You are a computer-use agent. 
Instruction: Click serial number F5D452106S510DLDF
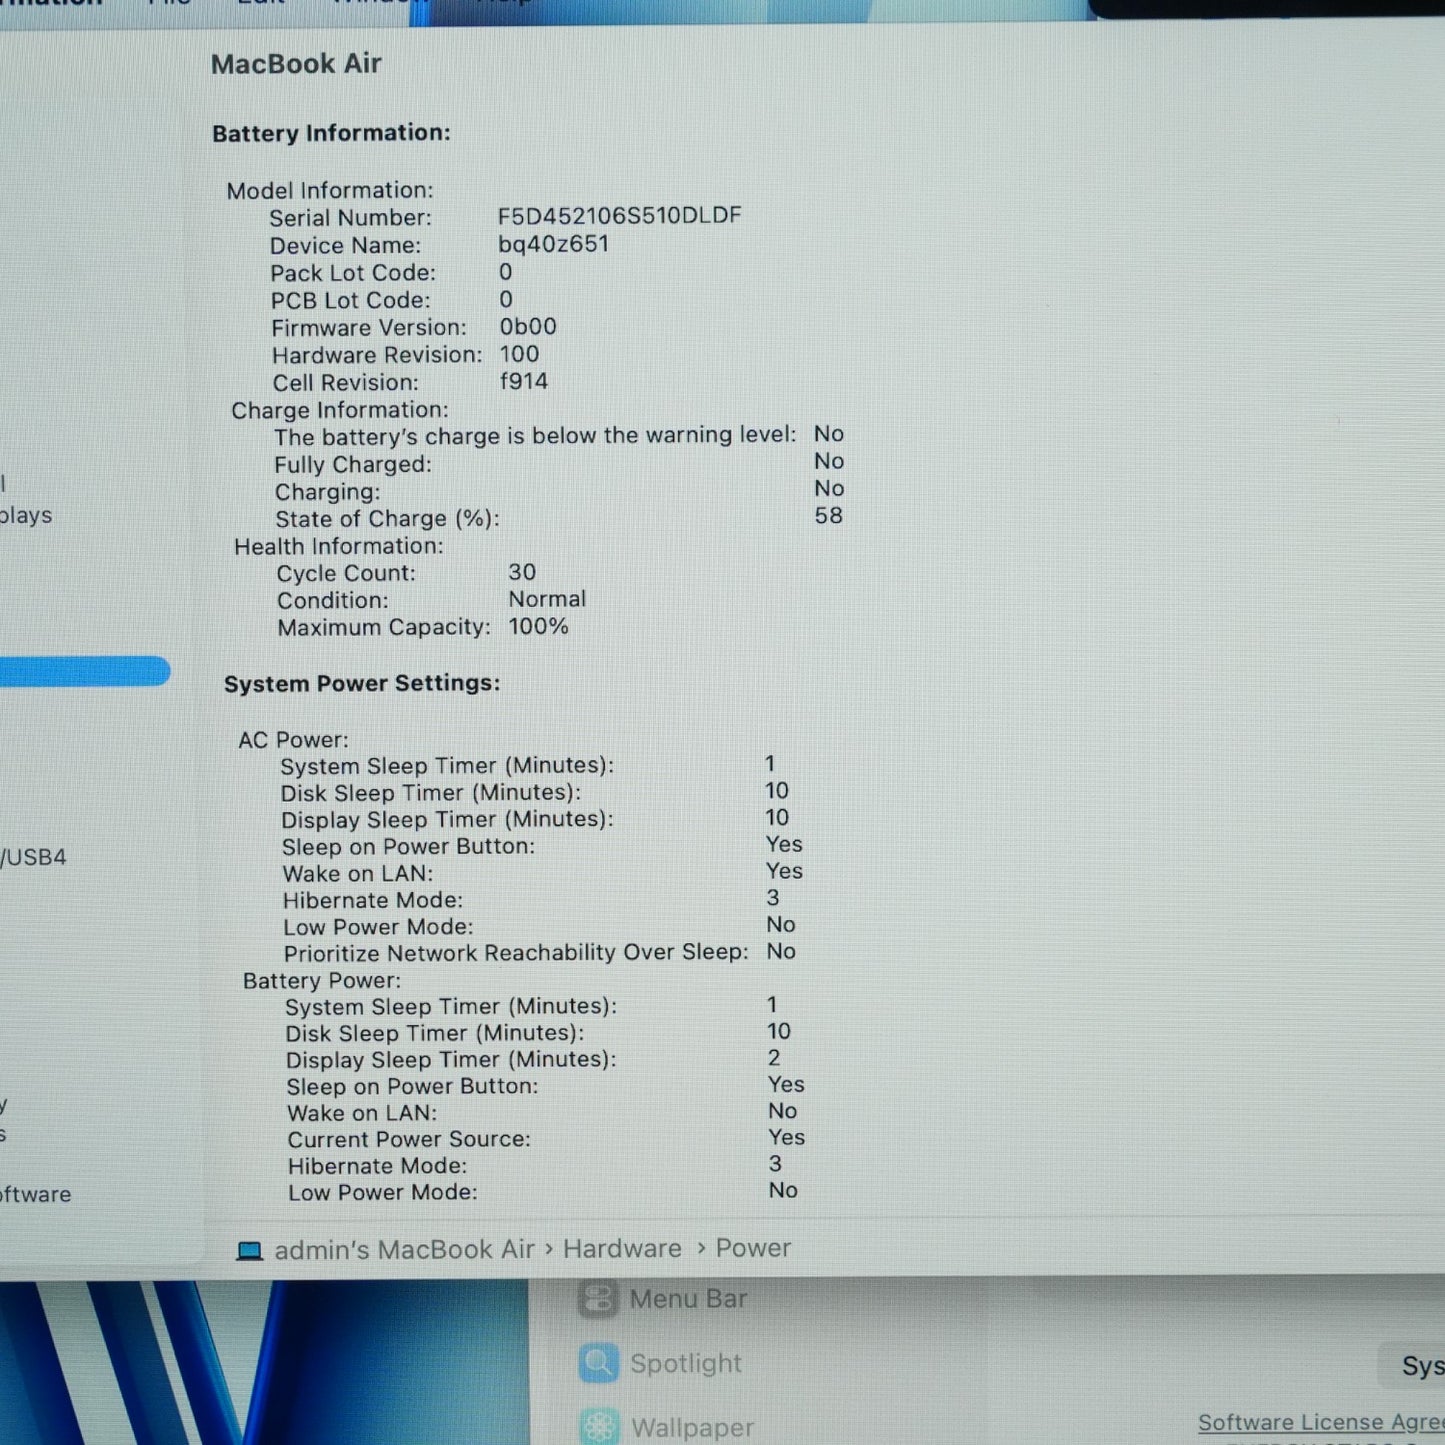click(x=620, y=216)
